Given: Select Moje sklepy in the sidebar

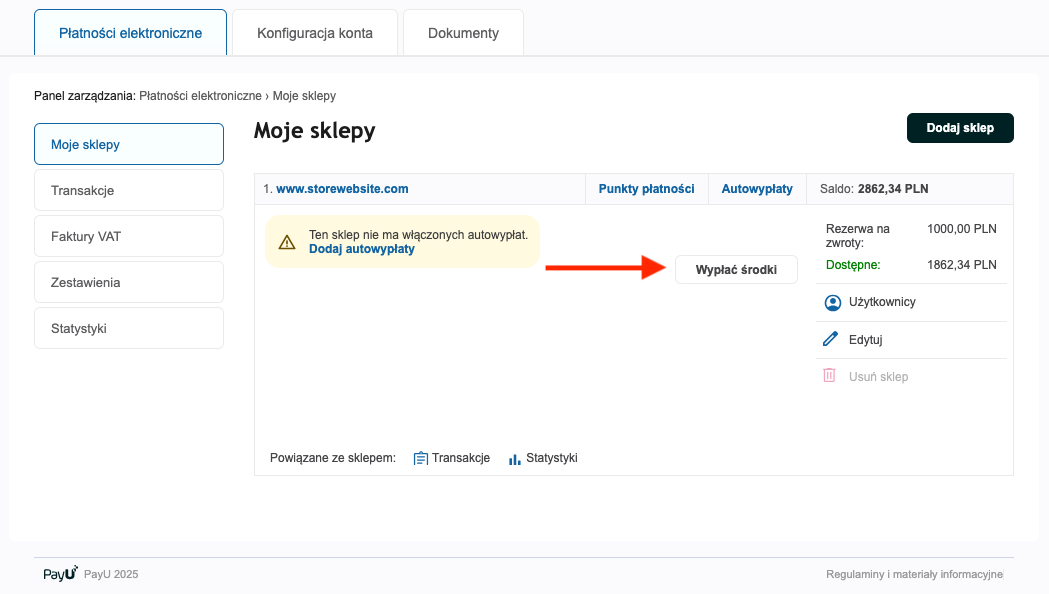Looking at the screenshot, I should (129, 144).
